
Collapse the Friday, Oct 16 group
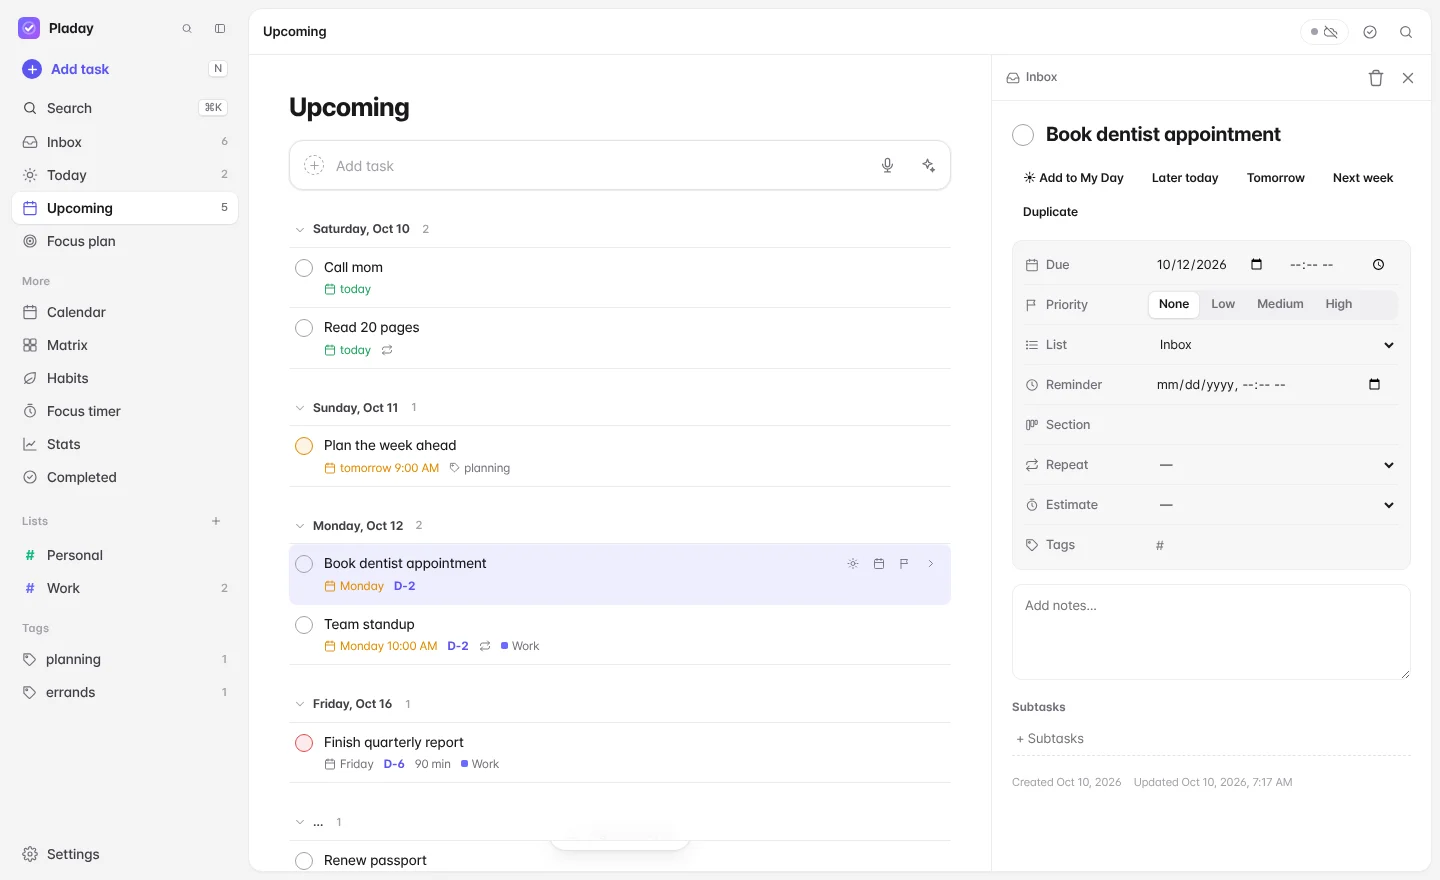300,704
